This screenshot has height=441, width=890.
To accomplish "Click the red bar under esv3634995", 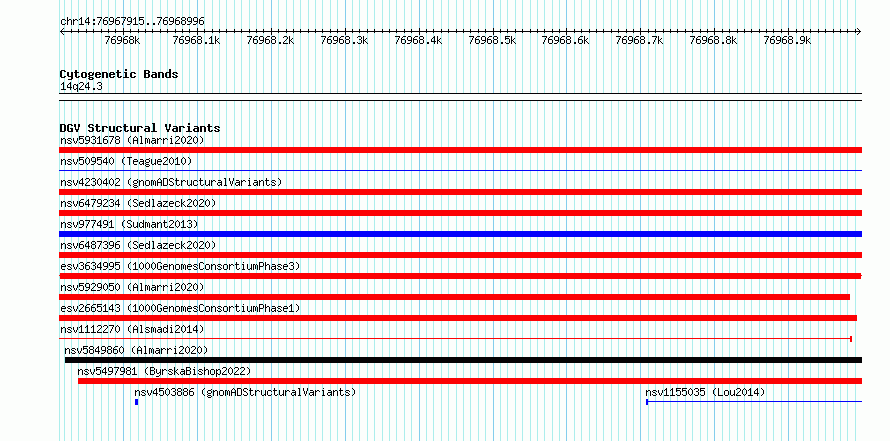I will pyautogui.click(x=460, y=276).
